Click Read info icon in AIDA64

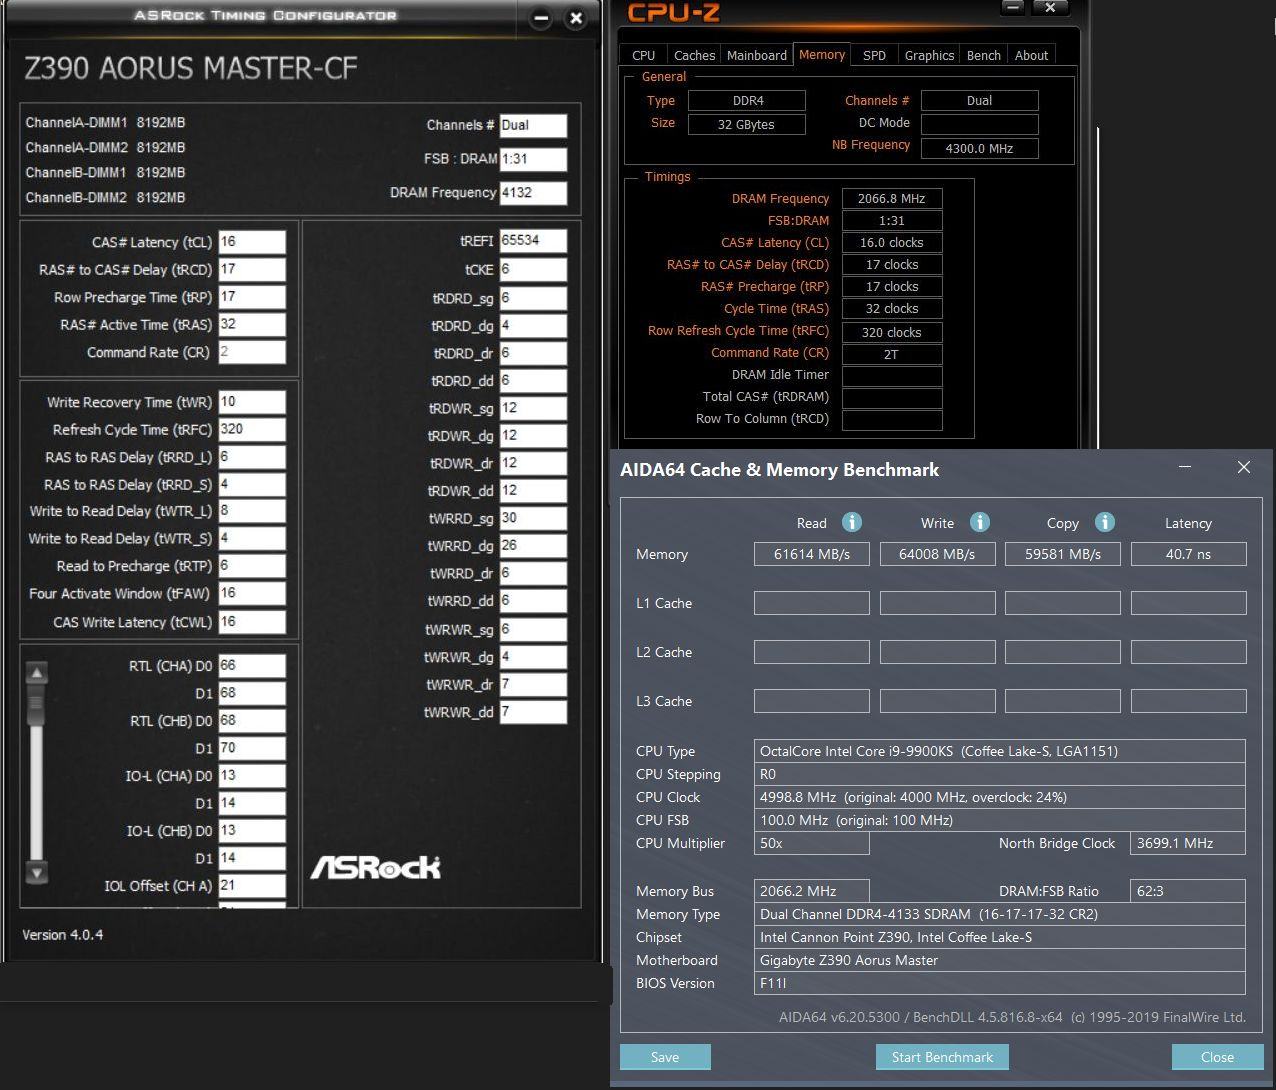(852, 522)
